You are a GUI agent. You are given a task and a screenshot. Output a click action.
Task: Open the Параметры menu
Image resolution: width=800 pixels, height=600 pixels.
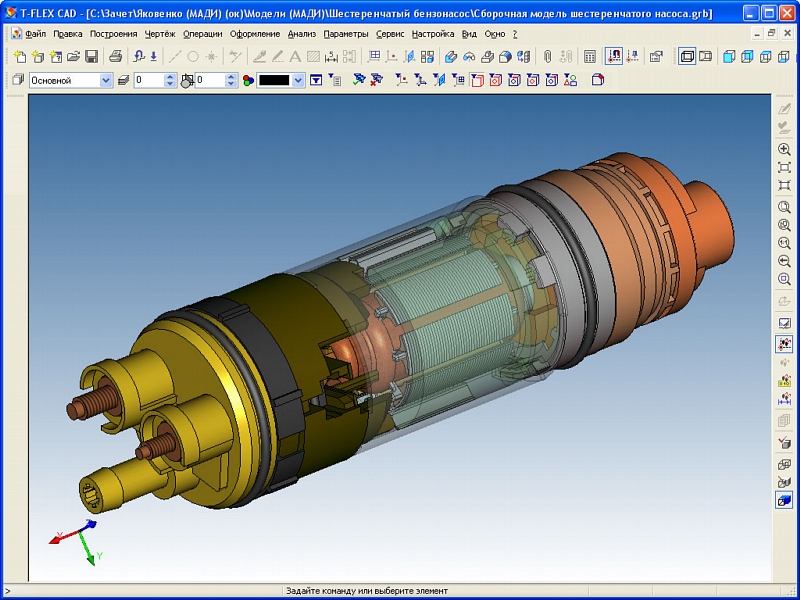(x=345, y=34)
